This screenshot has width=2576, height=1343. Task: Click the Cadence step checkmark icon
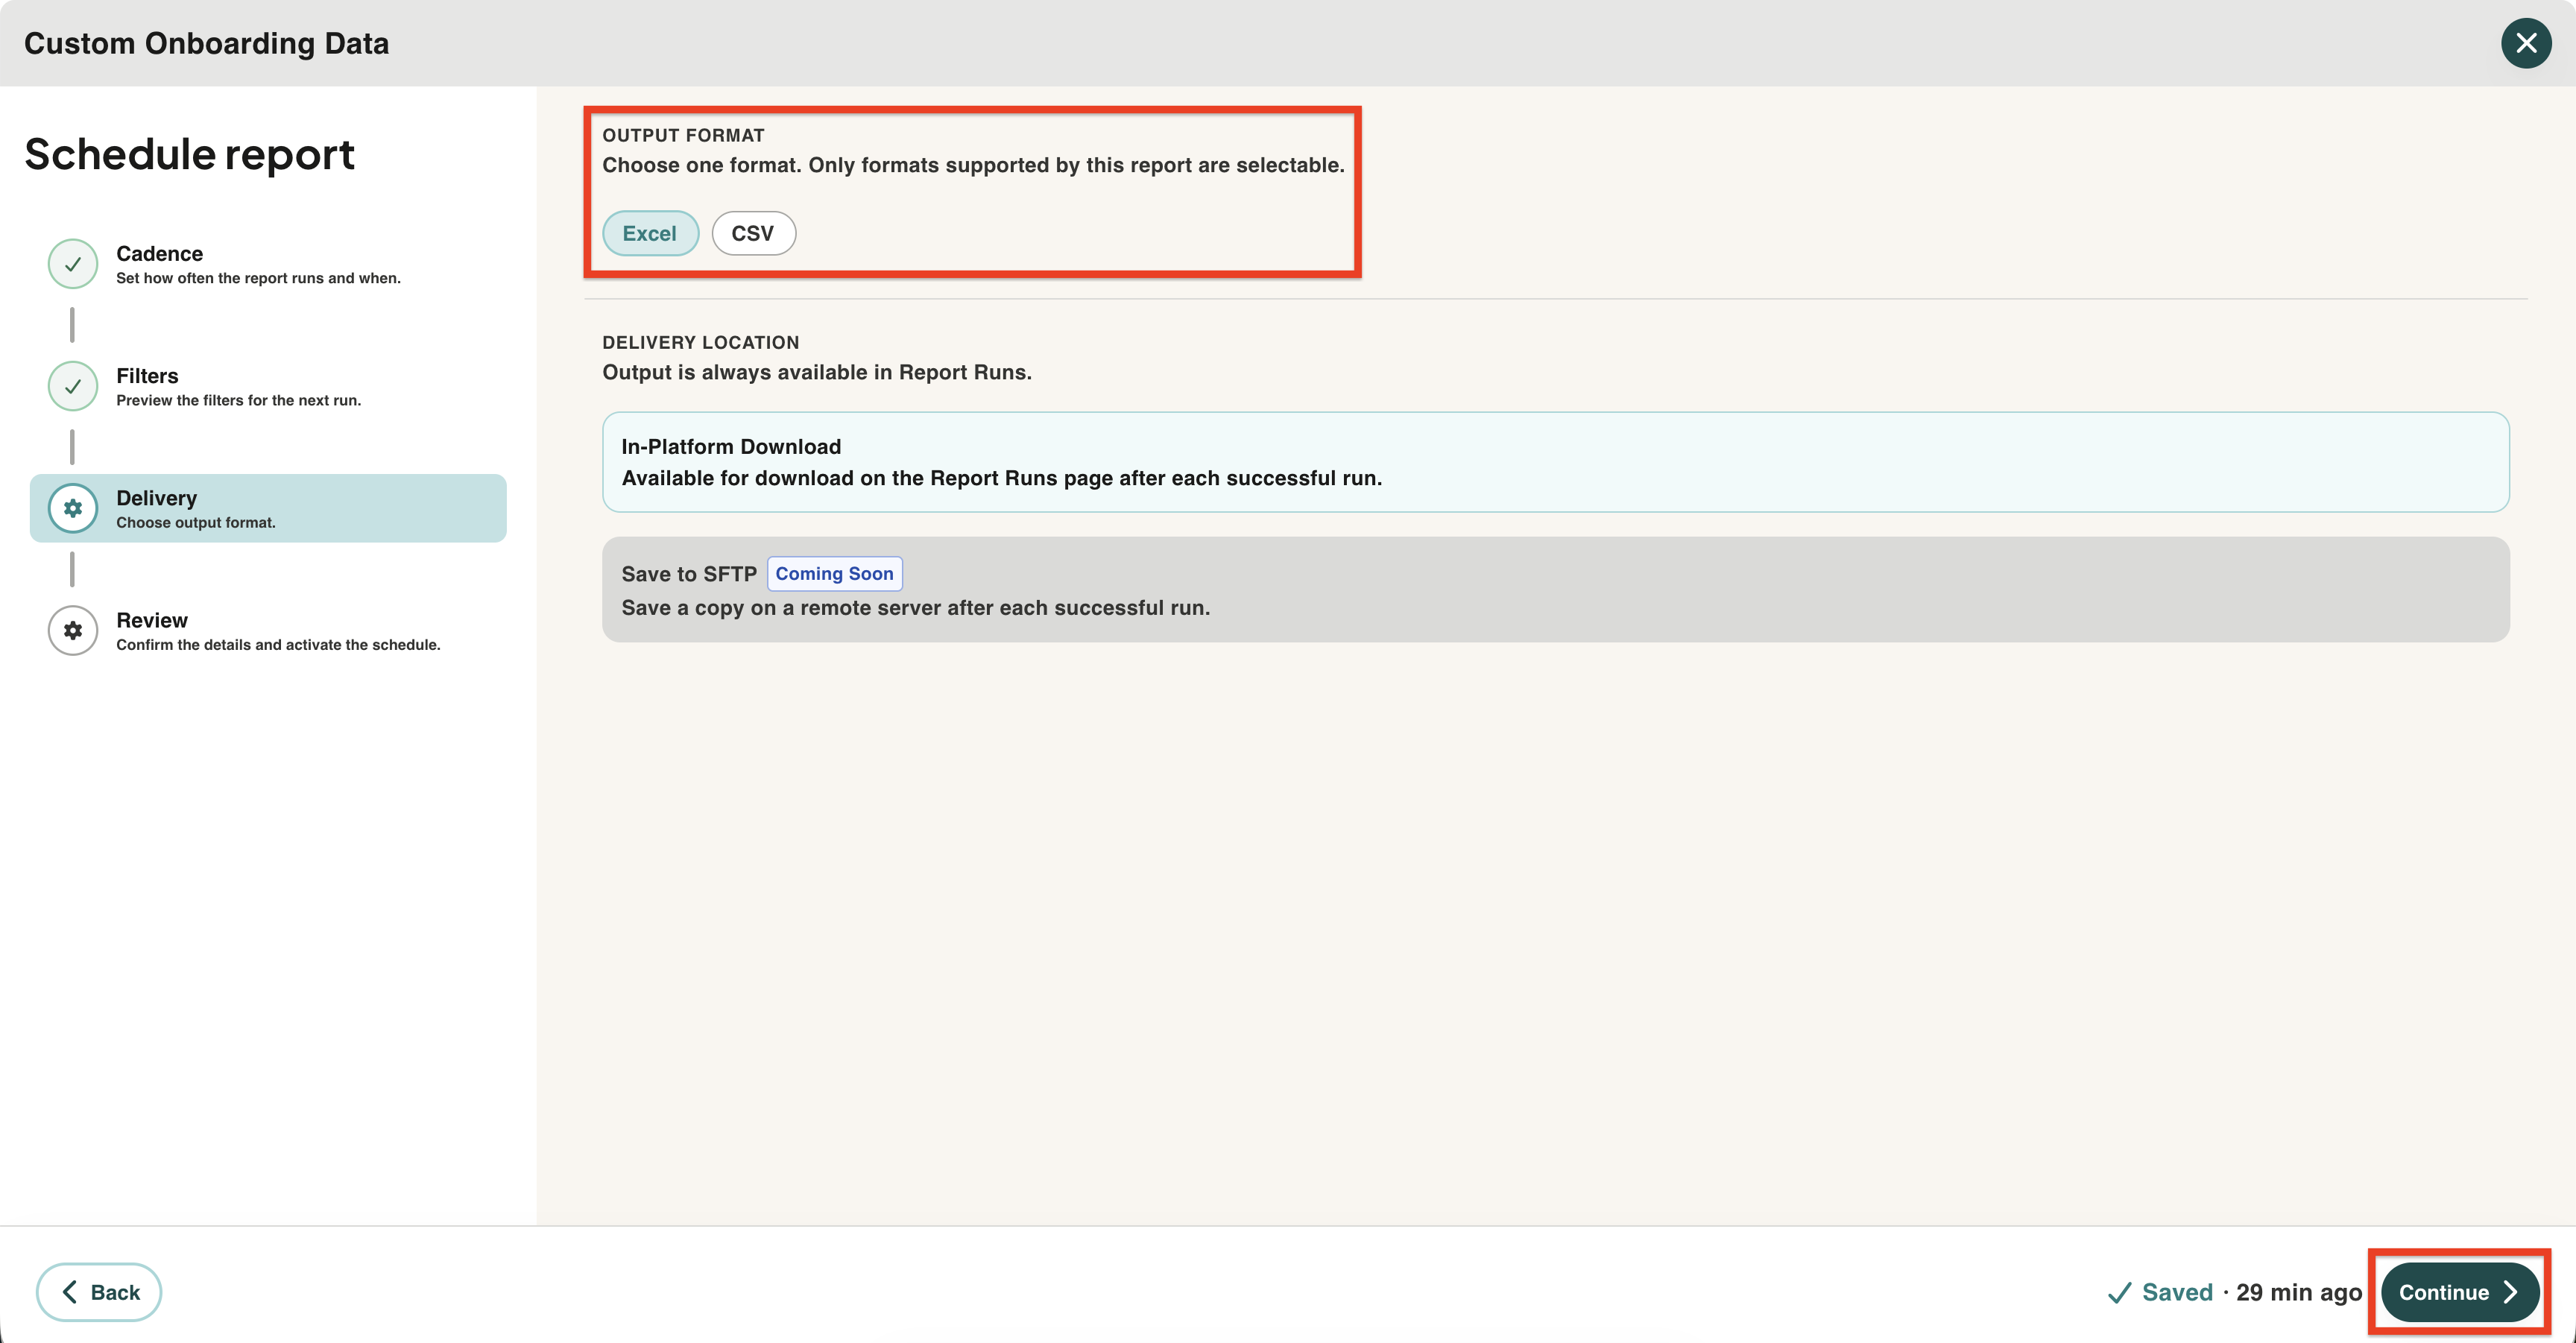(73, 264)
